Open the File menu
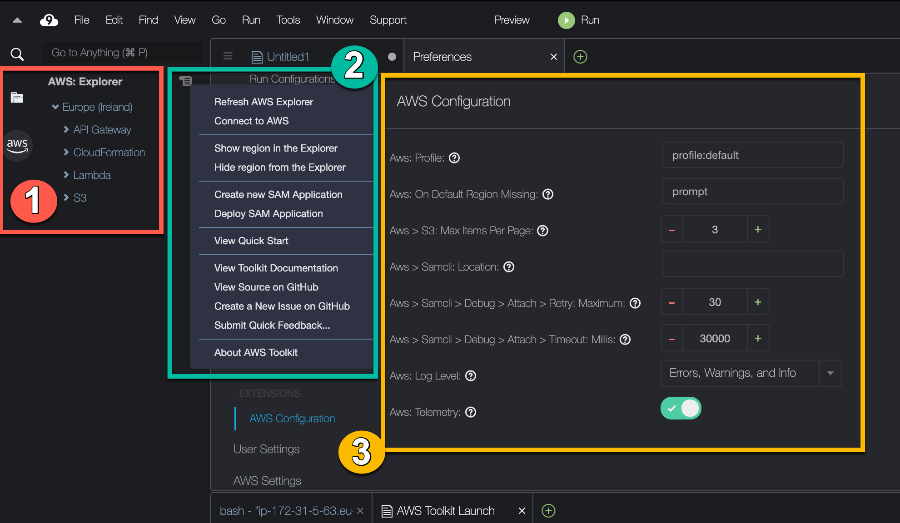The image size is (900, 523). [x=82, y=20]
